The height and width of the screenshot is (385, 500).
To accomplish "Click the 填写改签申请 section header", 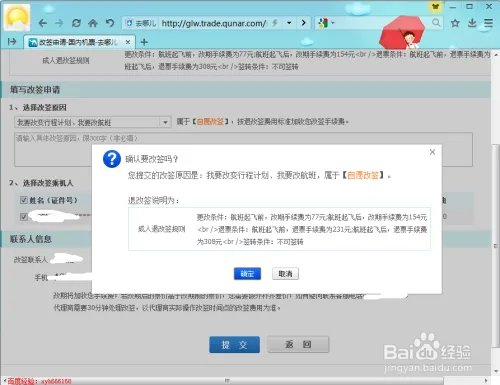I will tap(35, 90).
